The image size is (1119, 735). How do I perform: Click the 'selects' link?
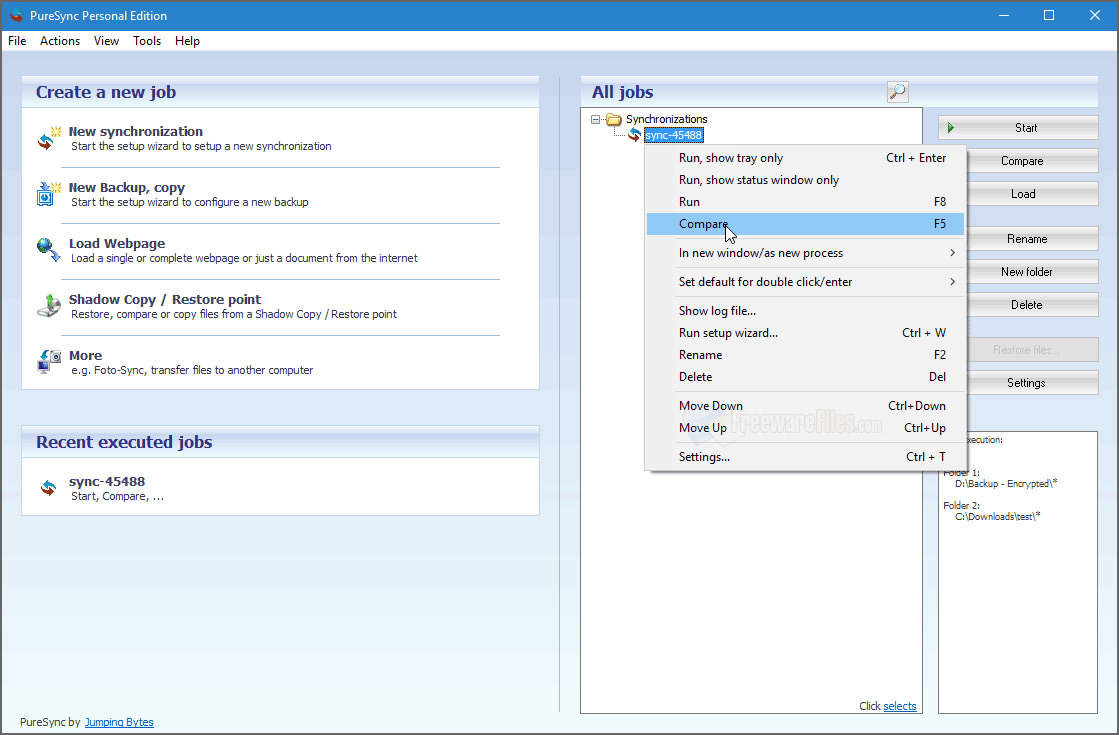click(900, 706)
